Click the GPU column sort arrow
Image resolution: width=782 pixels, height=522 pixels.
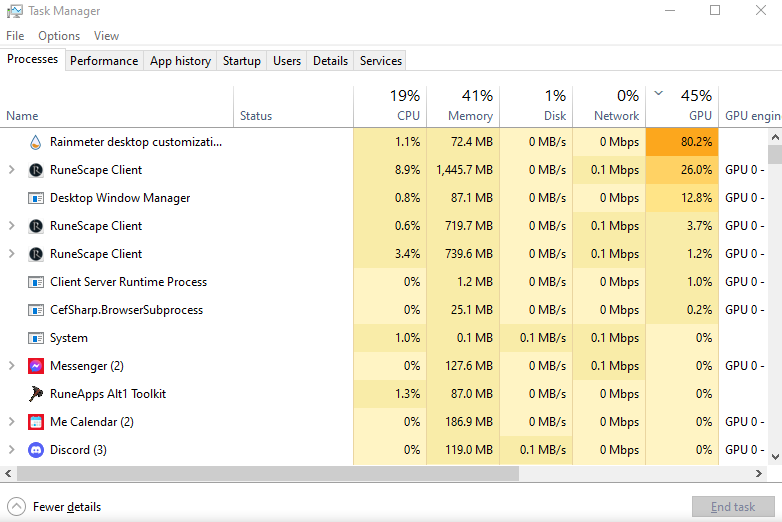(x=658, y=93)
